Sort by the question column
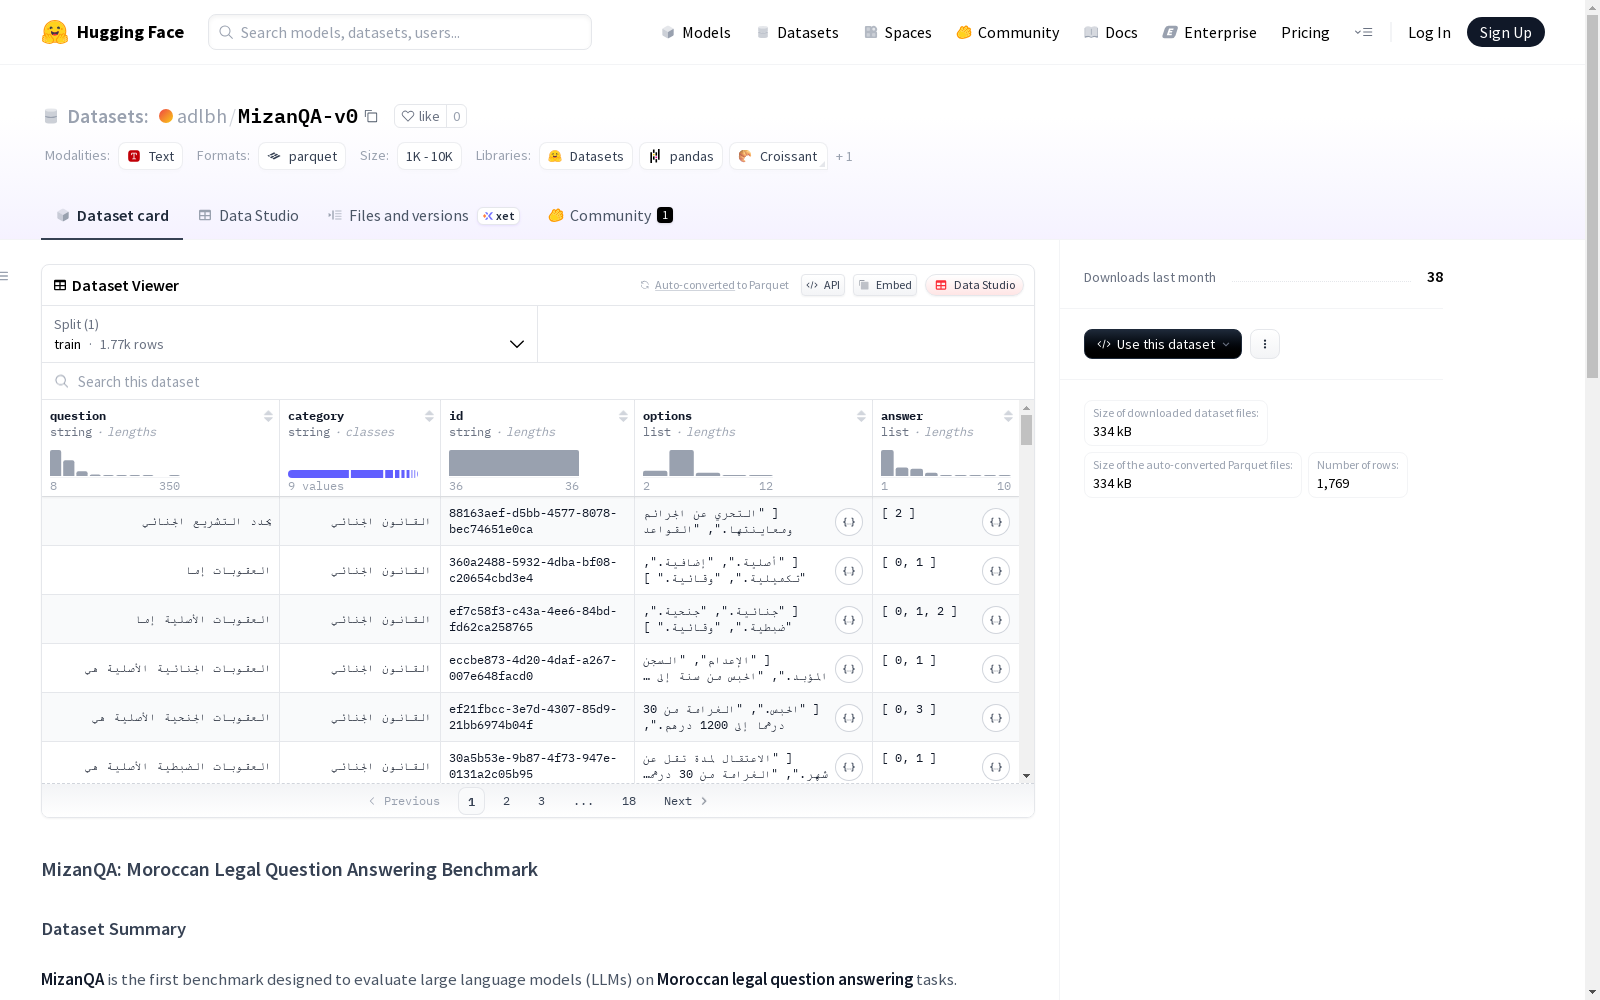The image size is (1600, 1000). (x=268, y=416)
